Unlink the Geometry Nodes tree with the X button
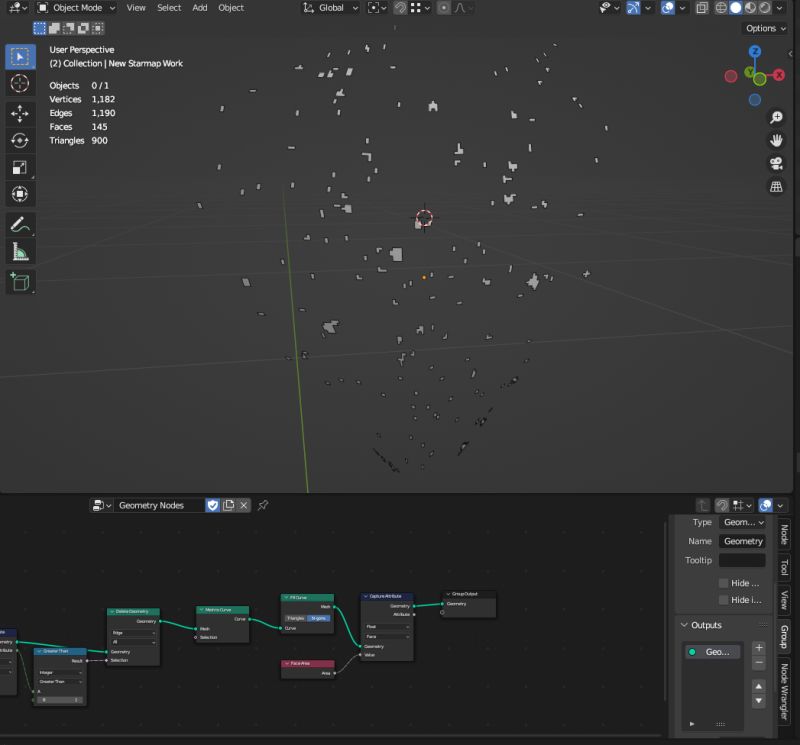The width and height of the screenshot is (800, 745). point(243,505)
